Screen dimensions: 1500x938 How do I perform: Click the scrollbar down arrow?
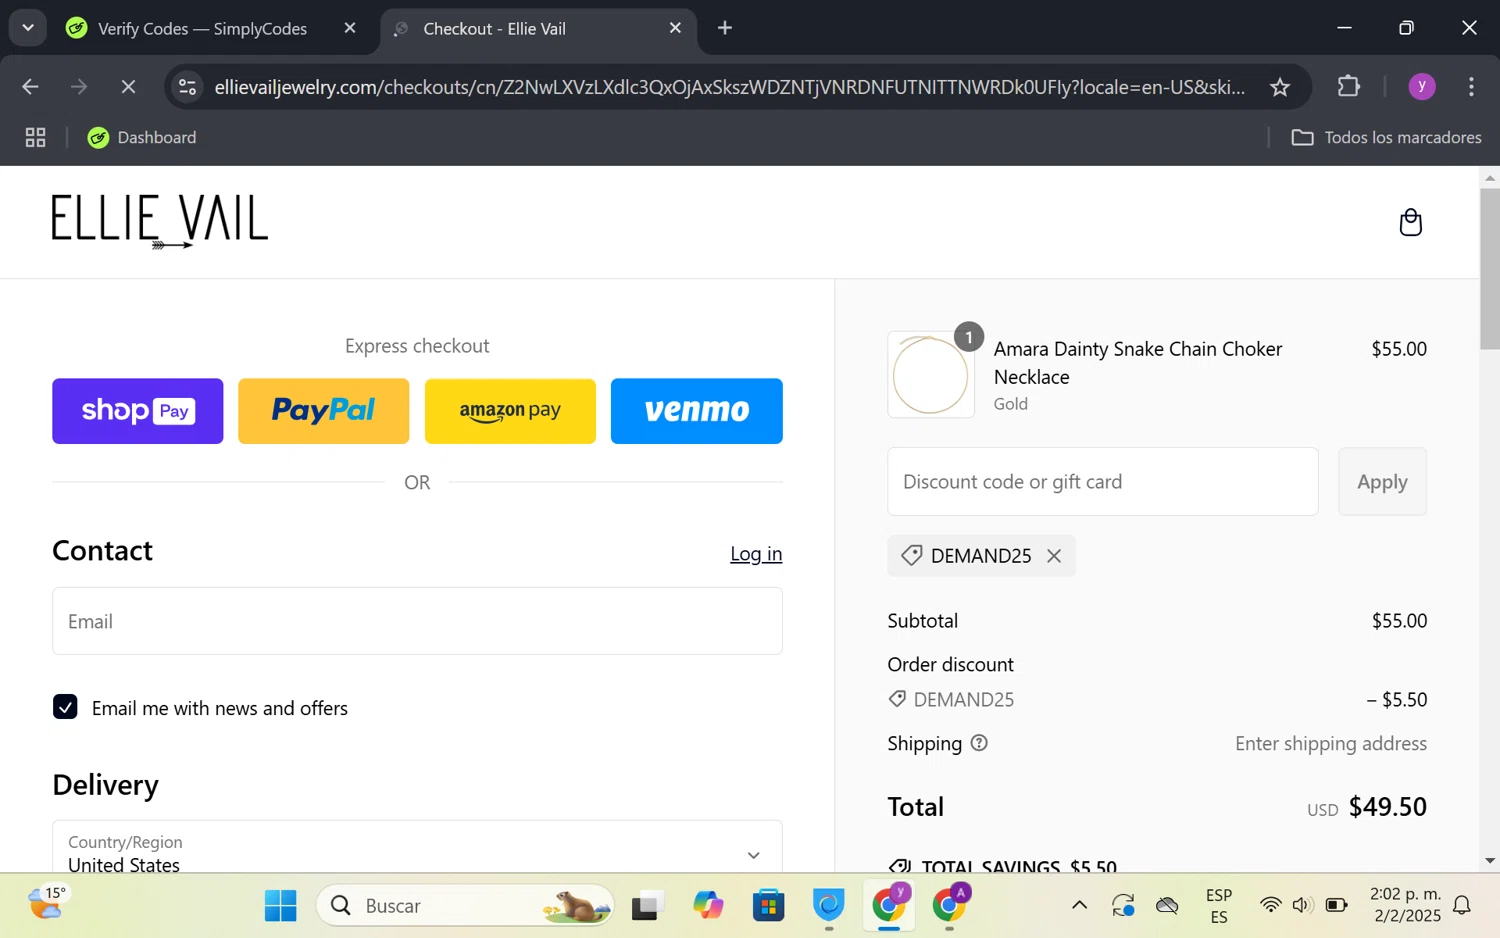pyautogui.click(x=1490, y=861)
